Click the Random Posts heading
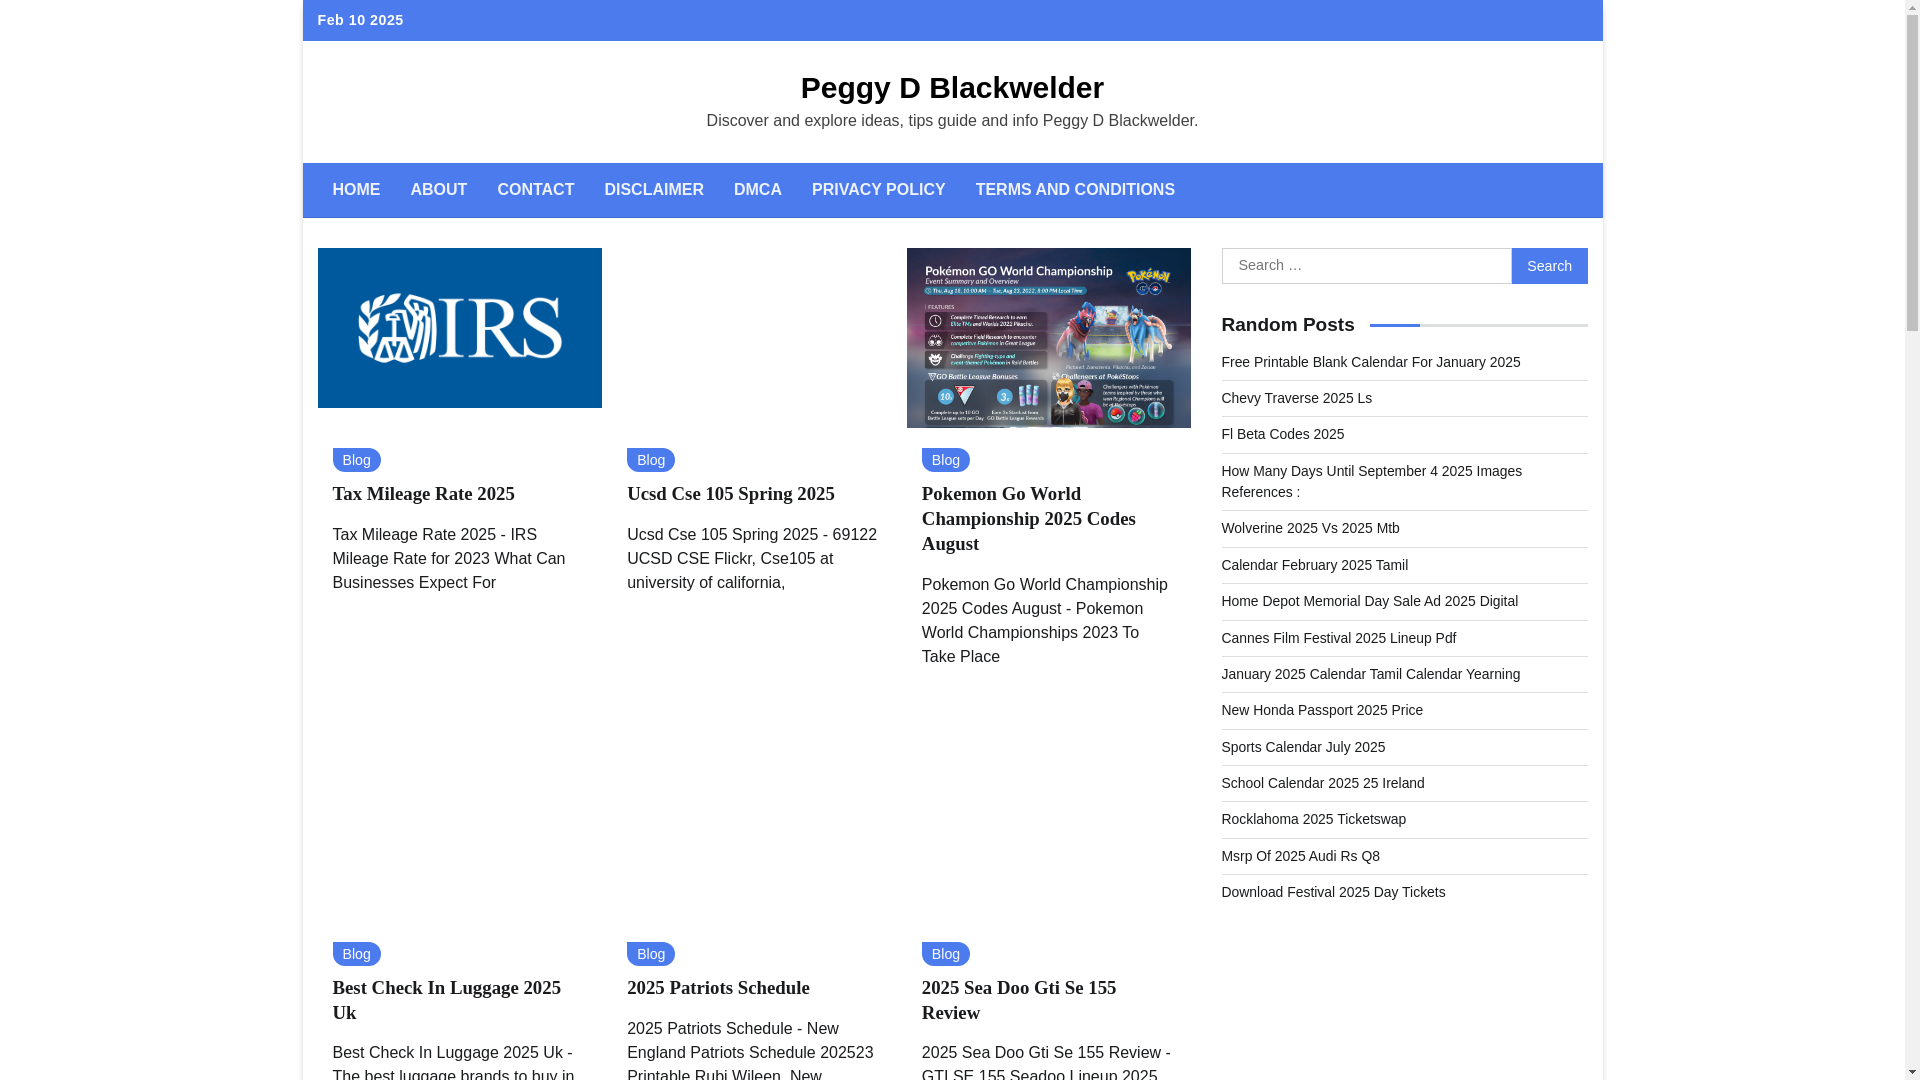Viewport: 1920px width, 1080px height. (x=1288, y=325)
